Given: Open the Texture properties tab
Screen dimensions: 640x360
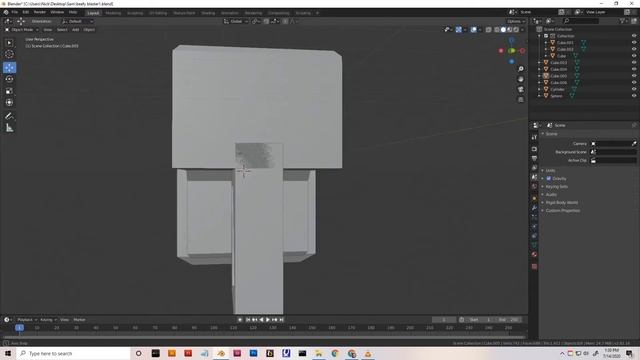Looking at the screenshot, I should (534, 267).
